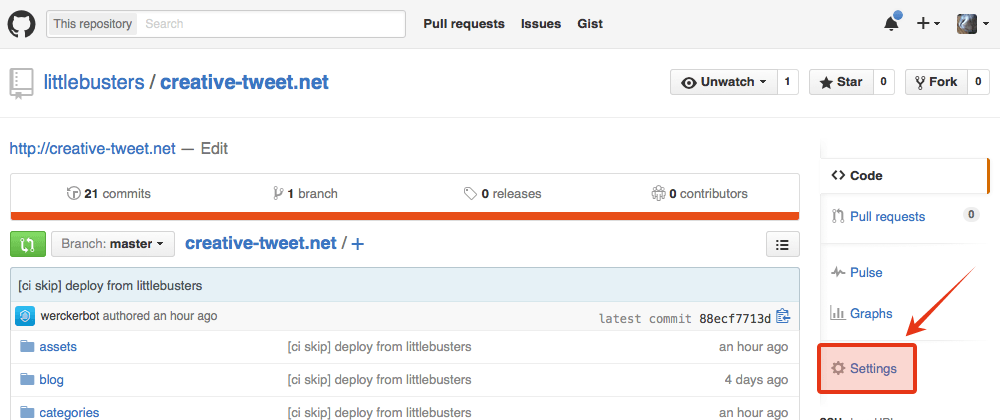The height and width of the screenshot is (420, 1000).
Task: Select Pull requests in the top navigation
Action: pyautogui.click(x=464, y=23)
